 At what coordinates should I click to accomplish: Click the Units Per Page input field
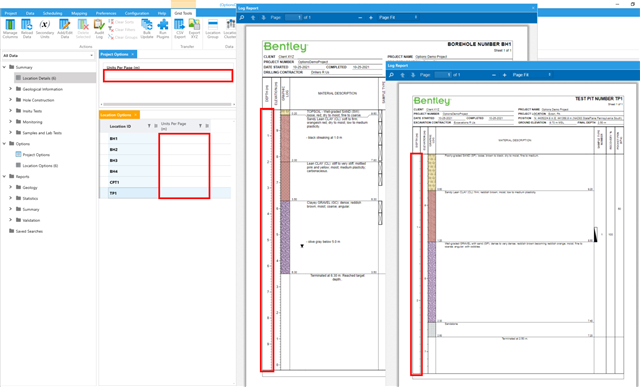click(168, 76)
